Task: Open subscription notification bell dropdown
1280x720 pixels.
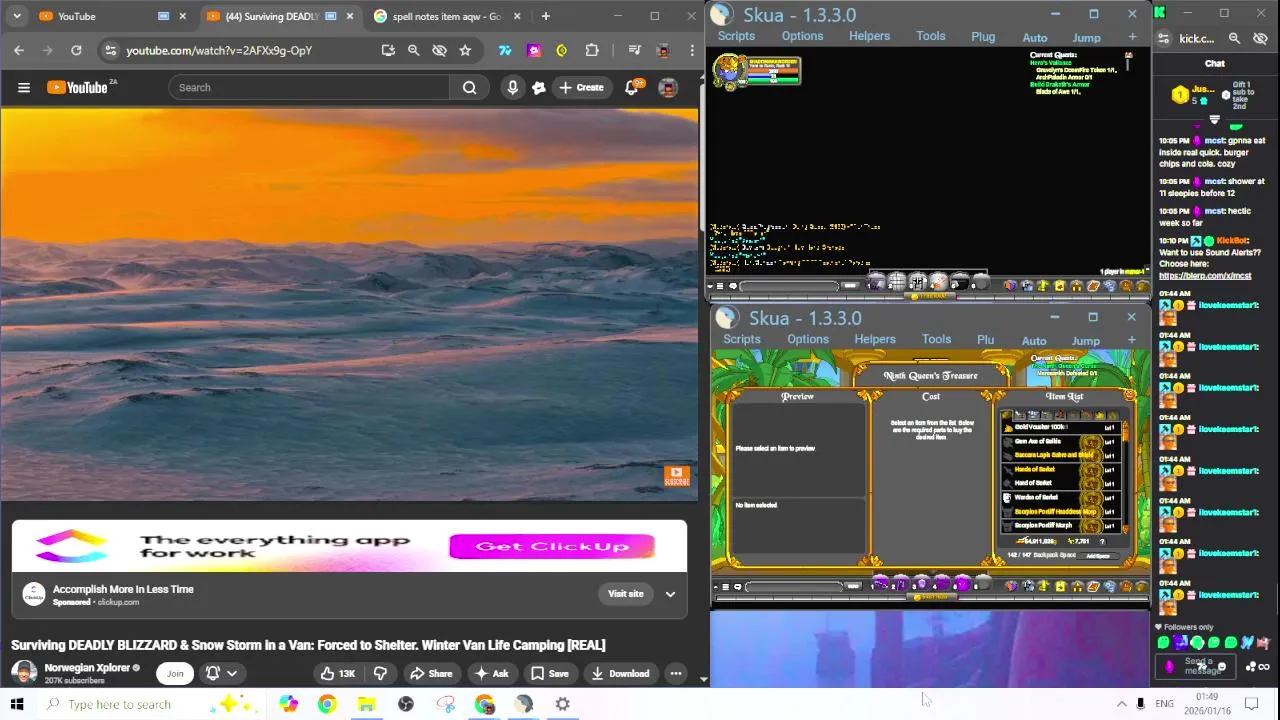Action: [221, 674]
